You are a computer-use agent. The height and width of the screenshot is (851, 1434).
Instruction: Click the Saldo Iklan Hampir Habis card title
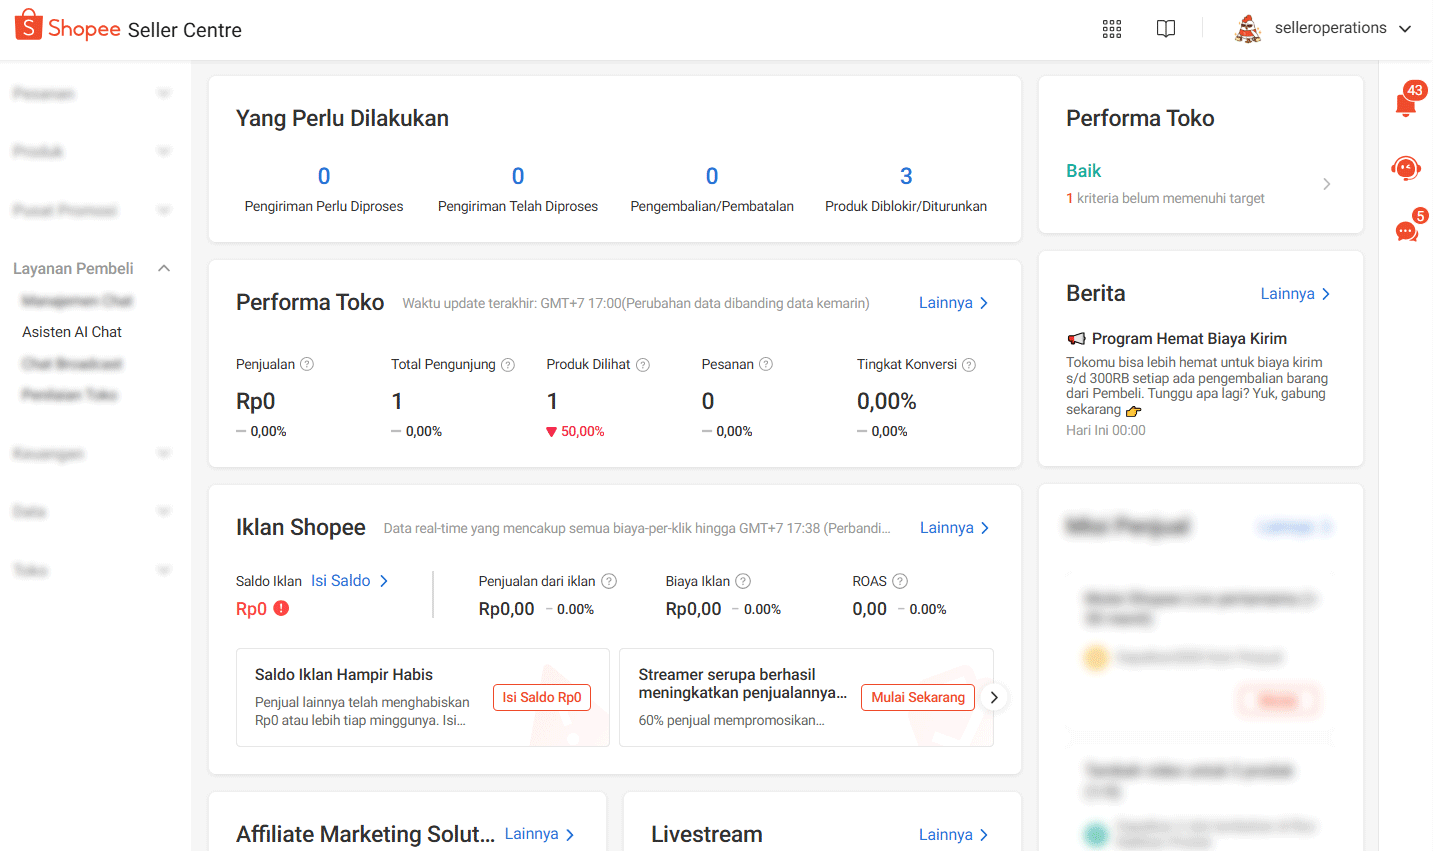coord(344,675)
